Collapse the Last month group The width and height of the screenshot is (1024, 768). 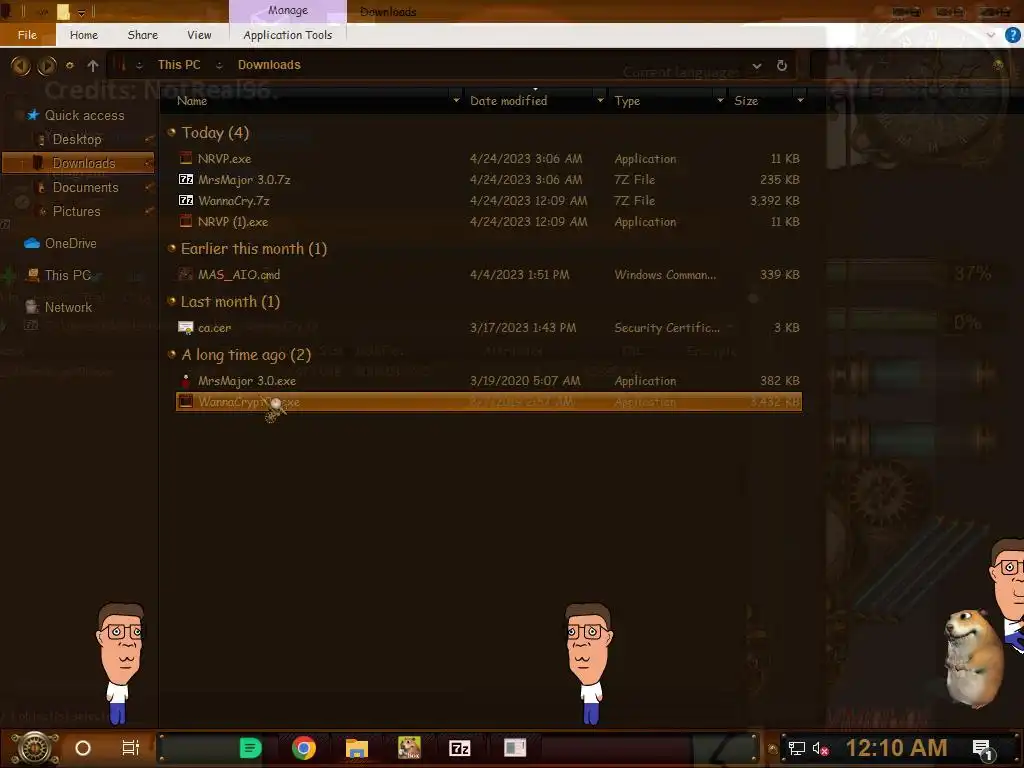click(x=172, y=301)
